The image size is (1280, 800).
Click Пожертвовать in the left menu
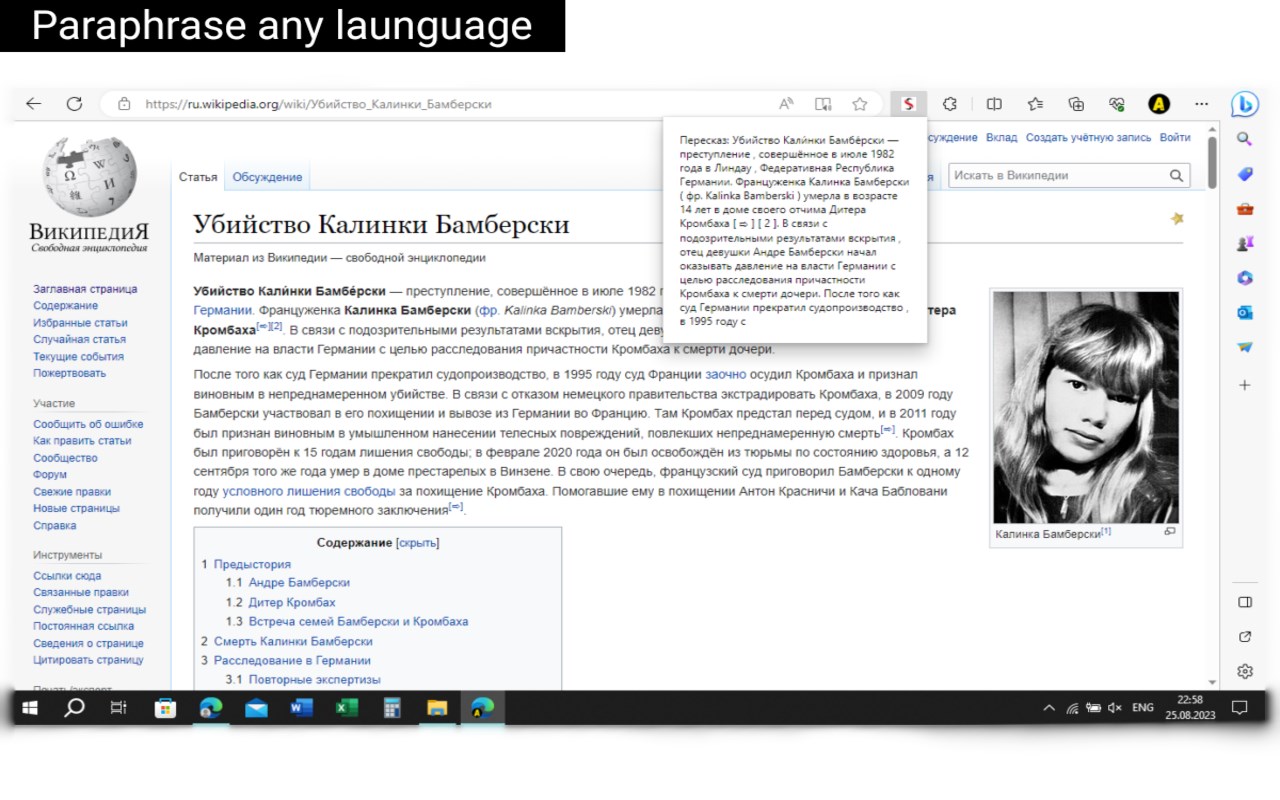coord(69,373)
